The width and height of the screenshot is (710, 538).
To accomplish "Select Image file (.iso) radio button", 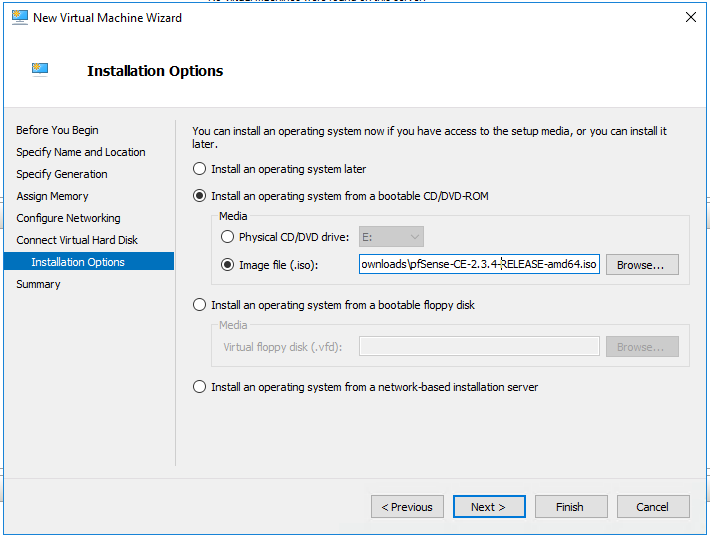I will (228, 265).
